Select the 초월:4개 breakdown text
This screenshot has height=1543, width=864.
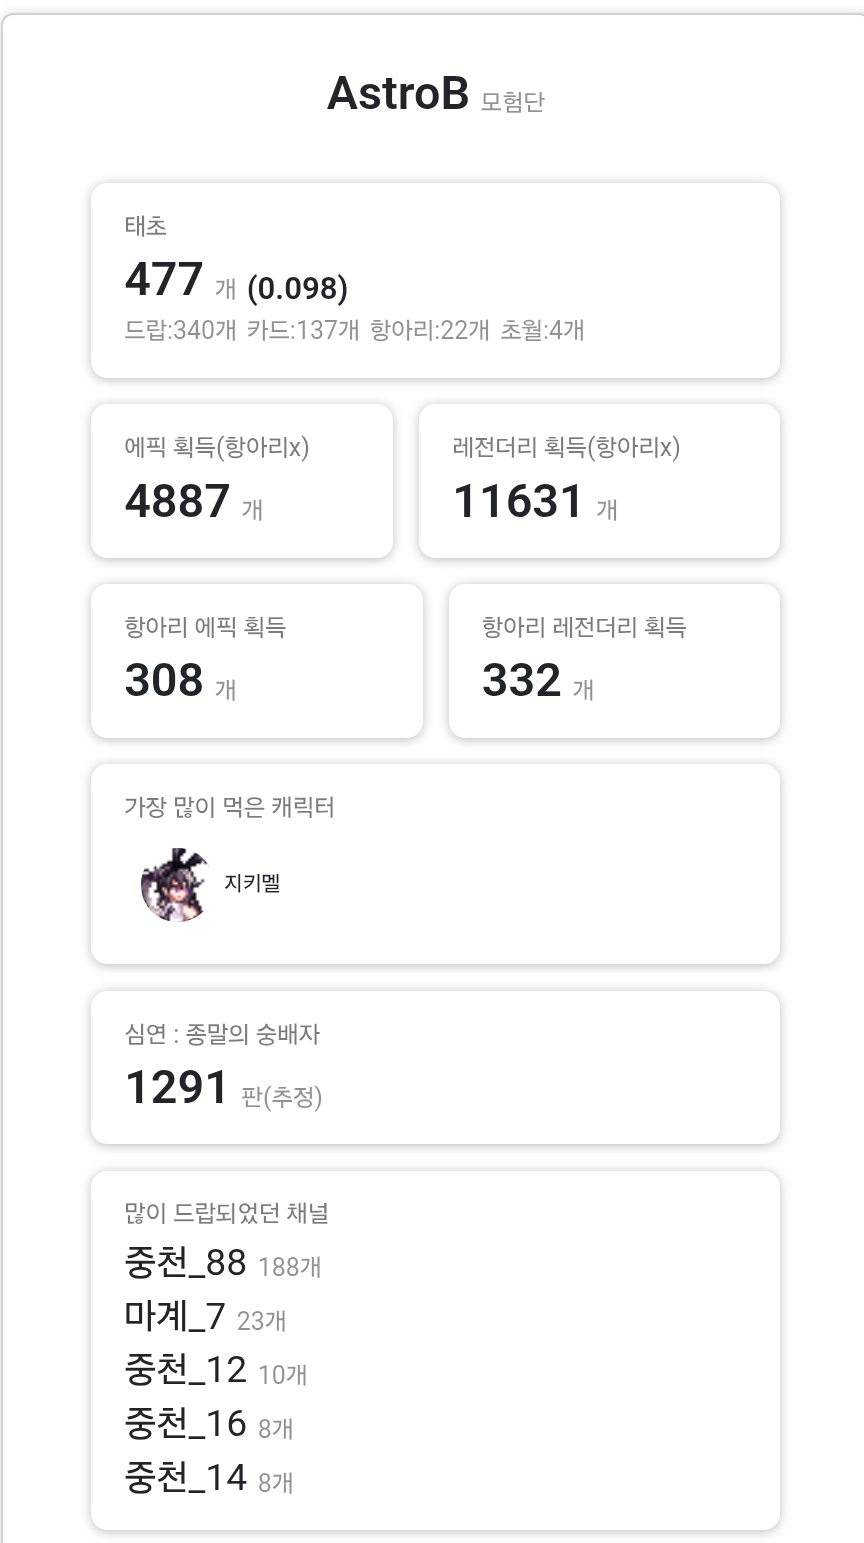click(x=542, y=330)
